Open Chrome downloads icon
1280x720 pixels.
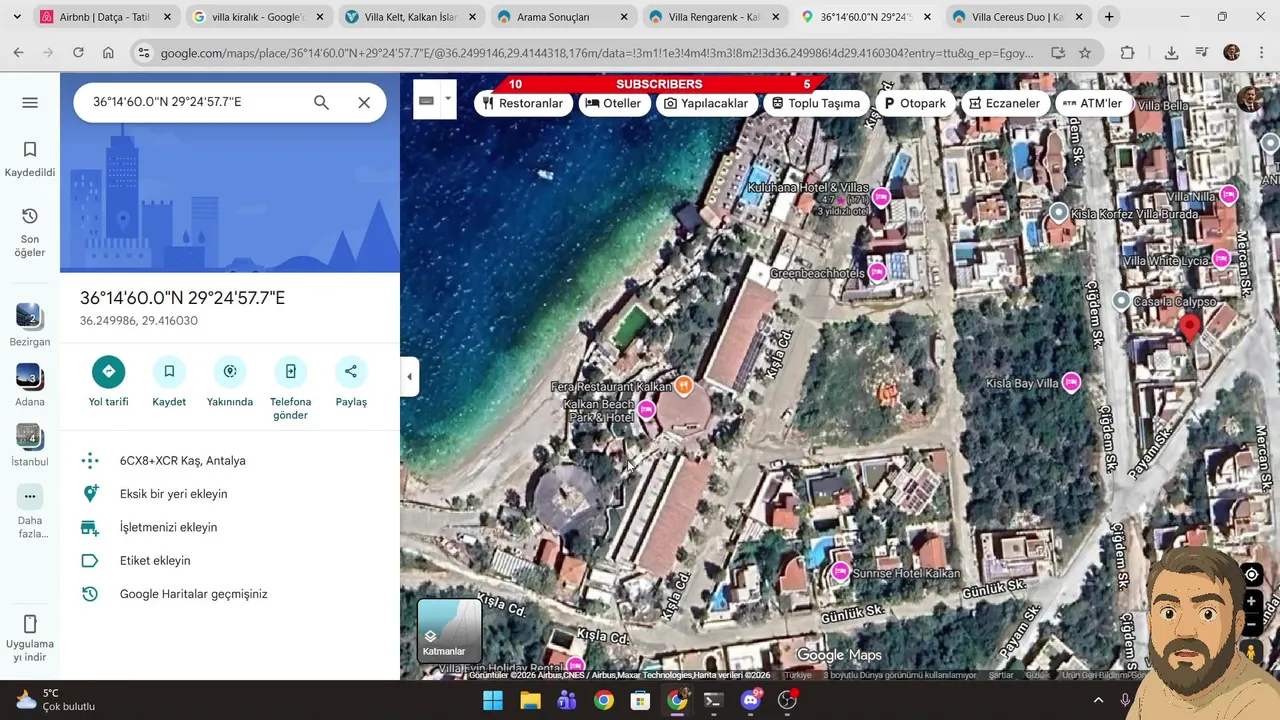click(x=1171, y=53)
